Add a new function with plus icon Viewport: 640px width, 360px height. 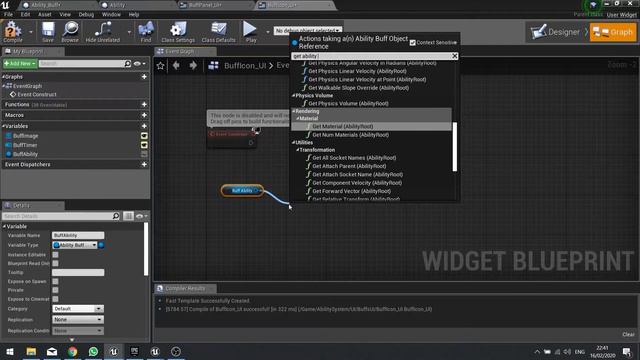pyautogui.click(x=144, y=104)
